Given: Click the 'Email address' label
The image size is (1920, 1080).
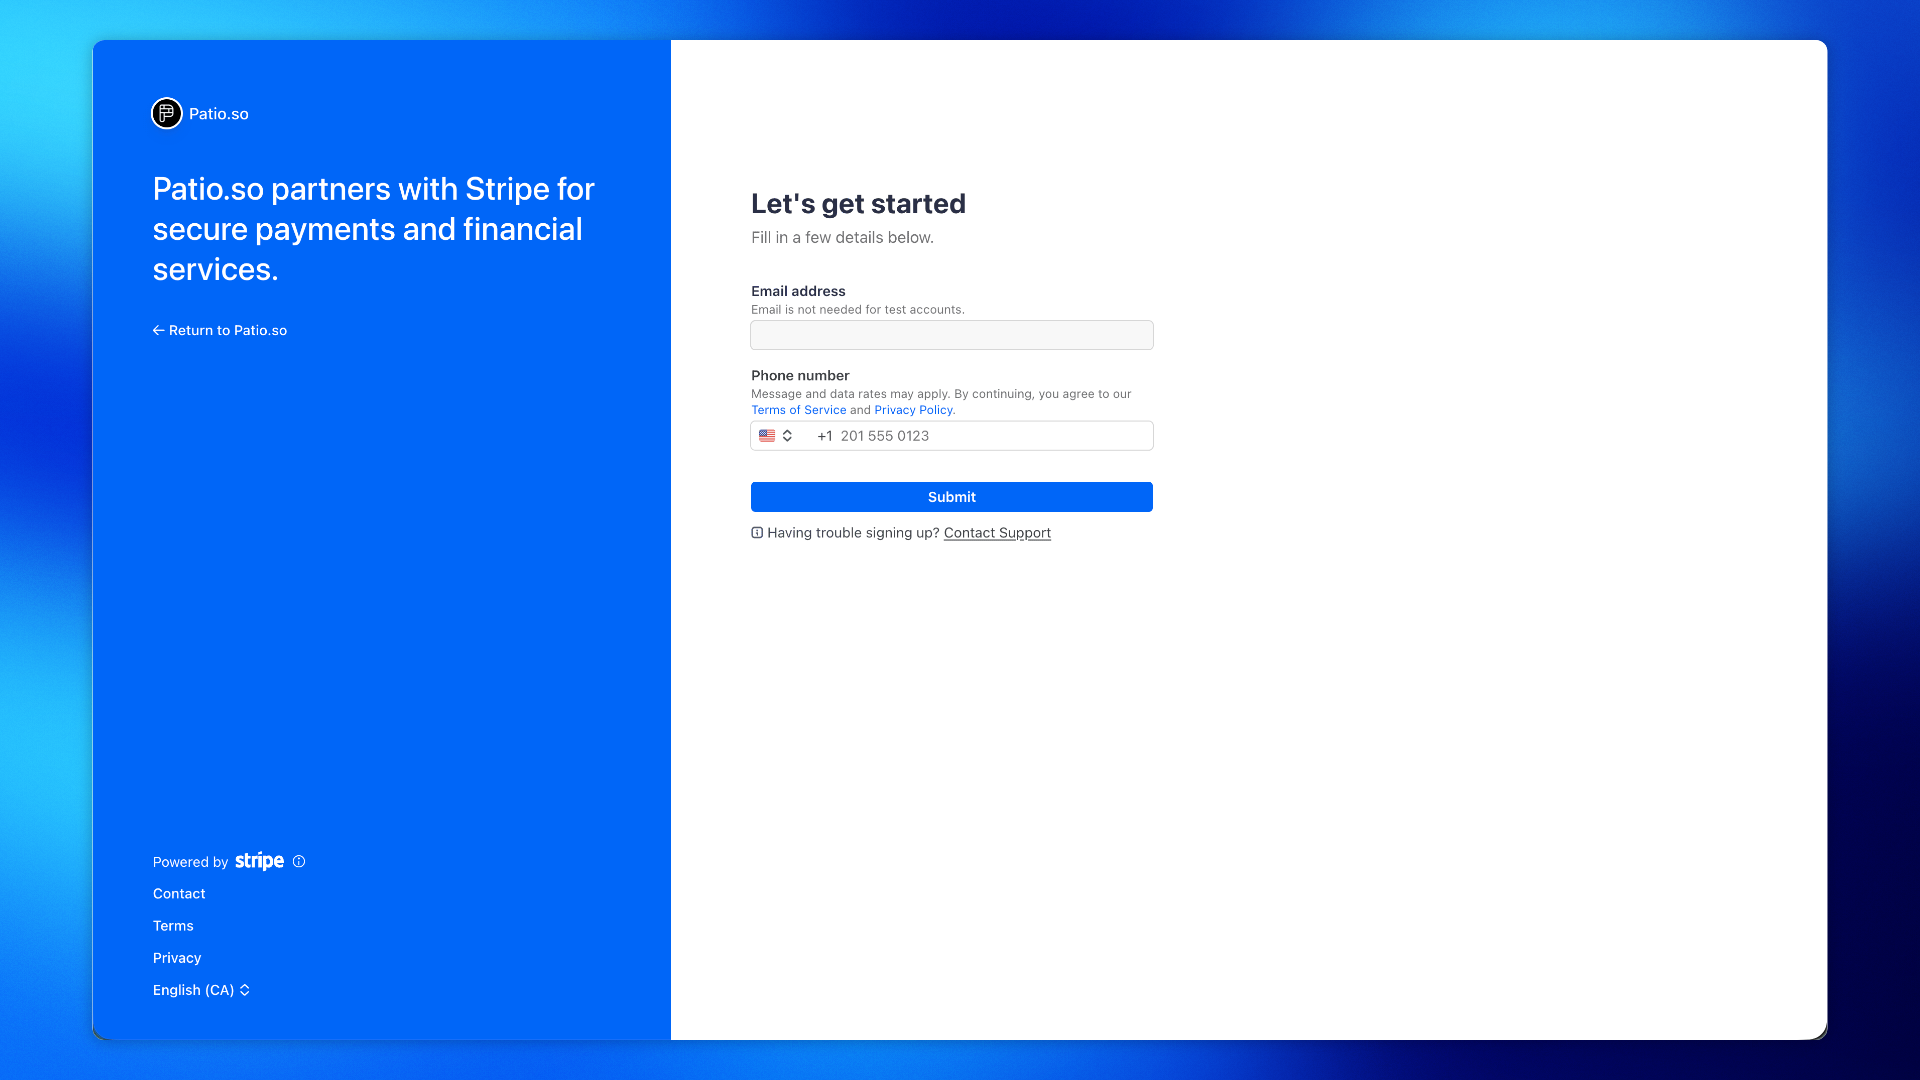Looking at the screenshot, I should click(x=798, y=291).
